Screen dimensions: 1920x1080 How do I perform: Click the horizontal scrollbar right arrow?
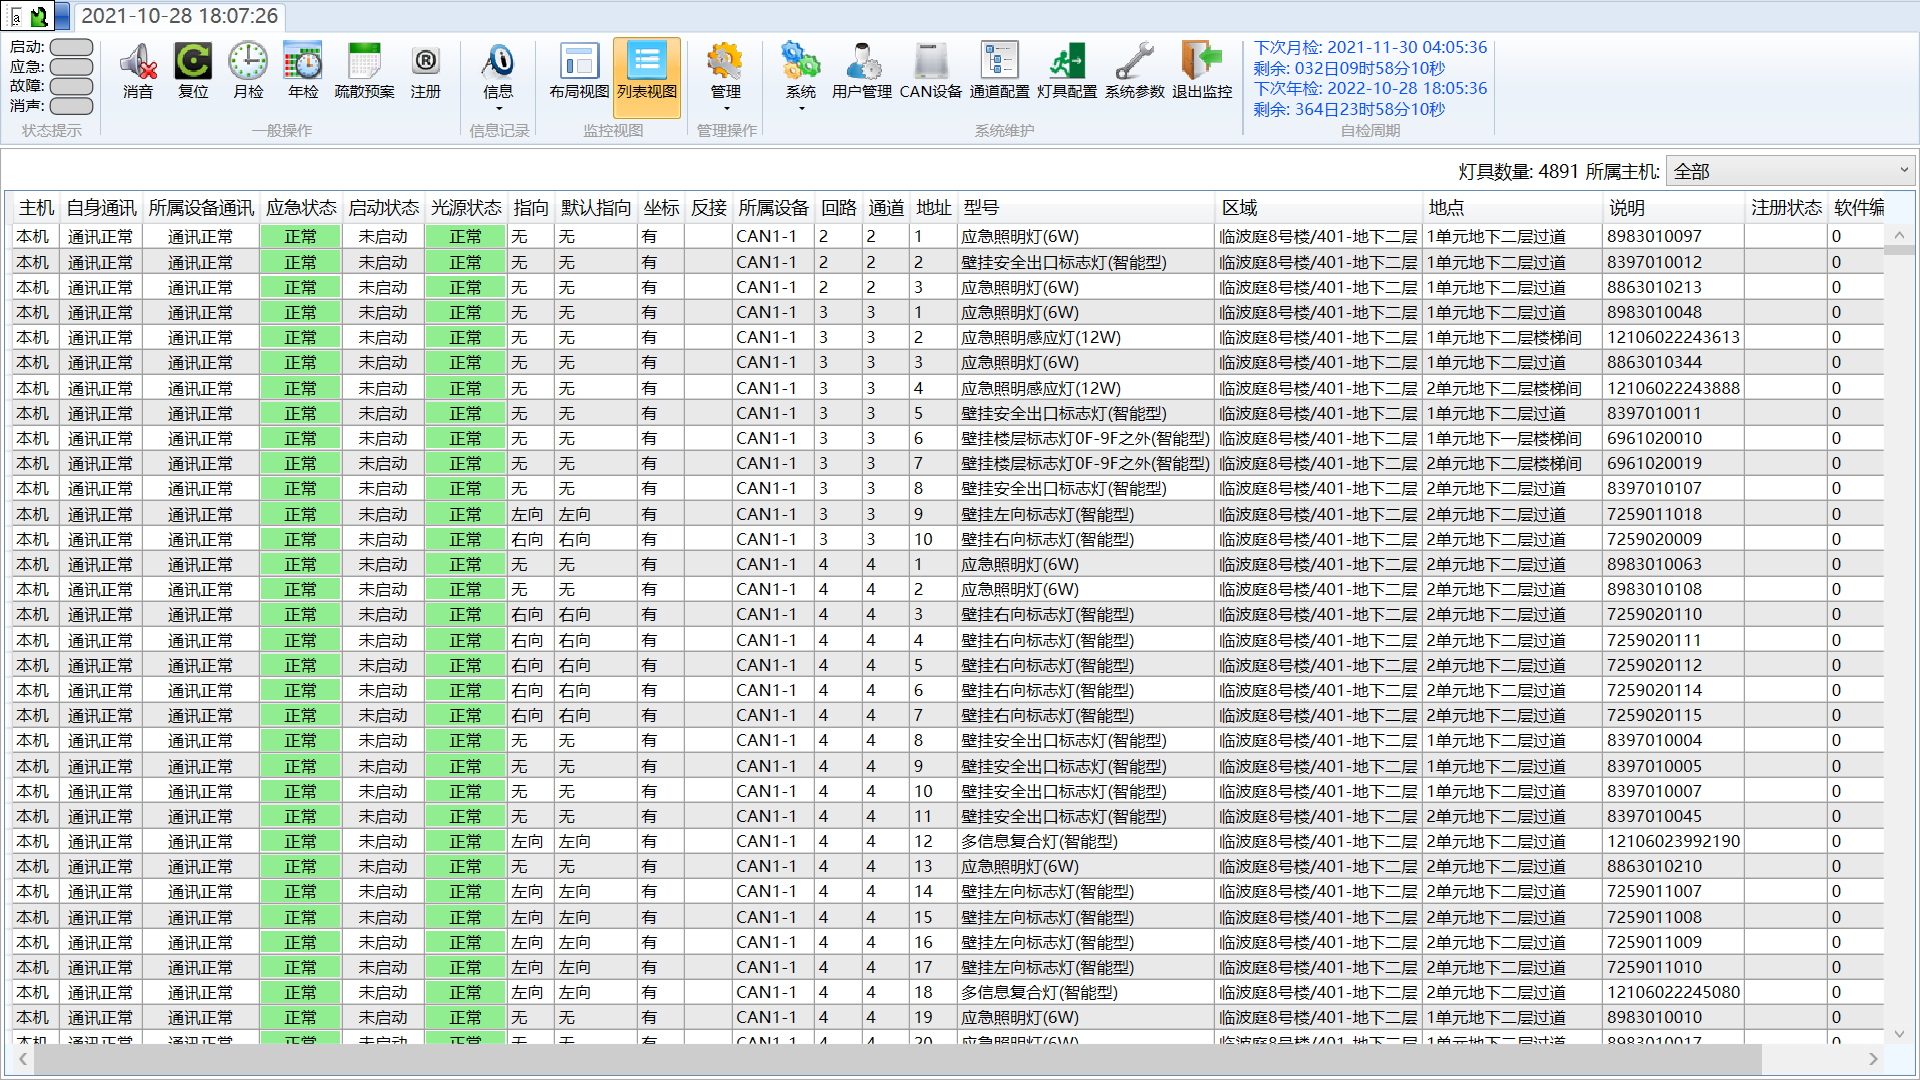[1873, 1058]
